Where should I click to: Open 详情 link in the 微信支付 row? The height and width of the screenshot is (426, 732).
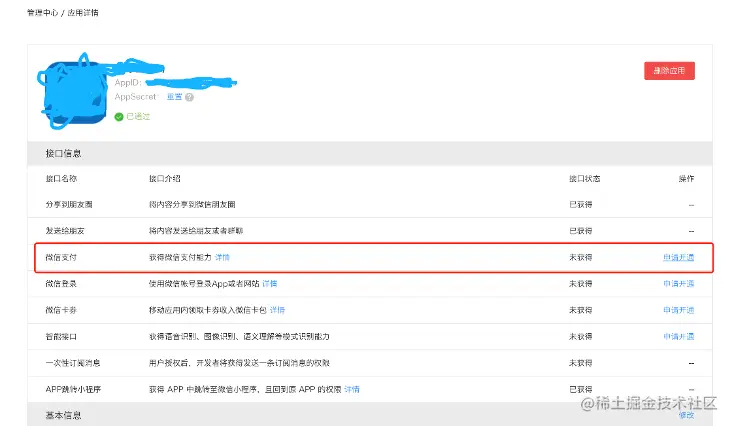click(x=222, y=257)
